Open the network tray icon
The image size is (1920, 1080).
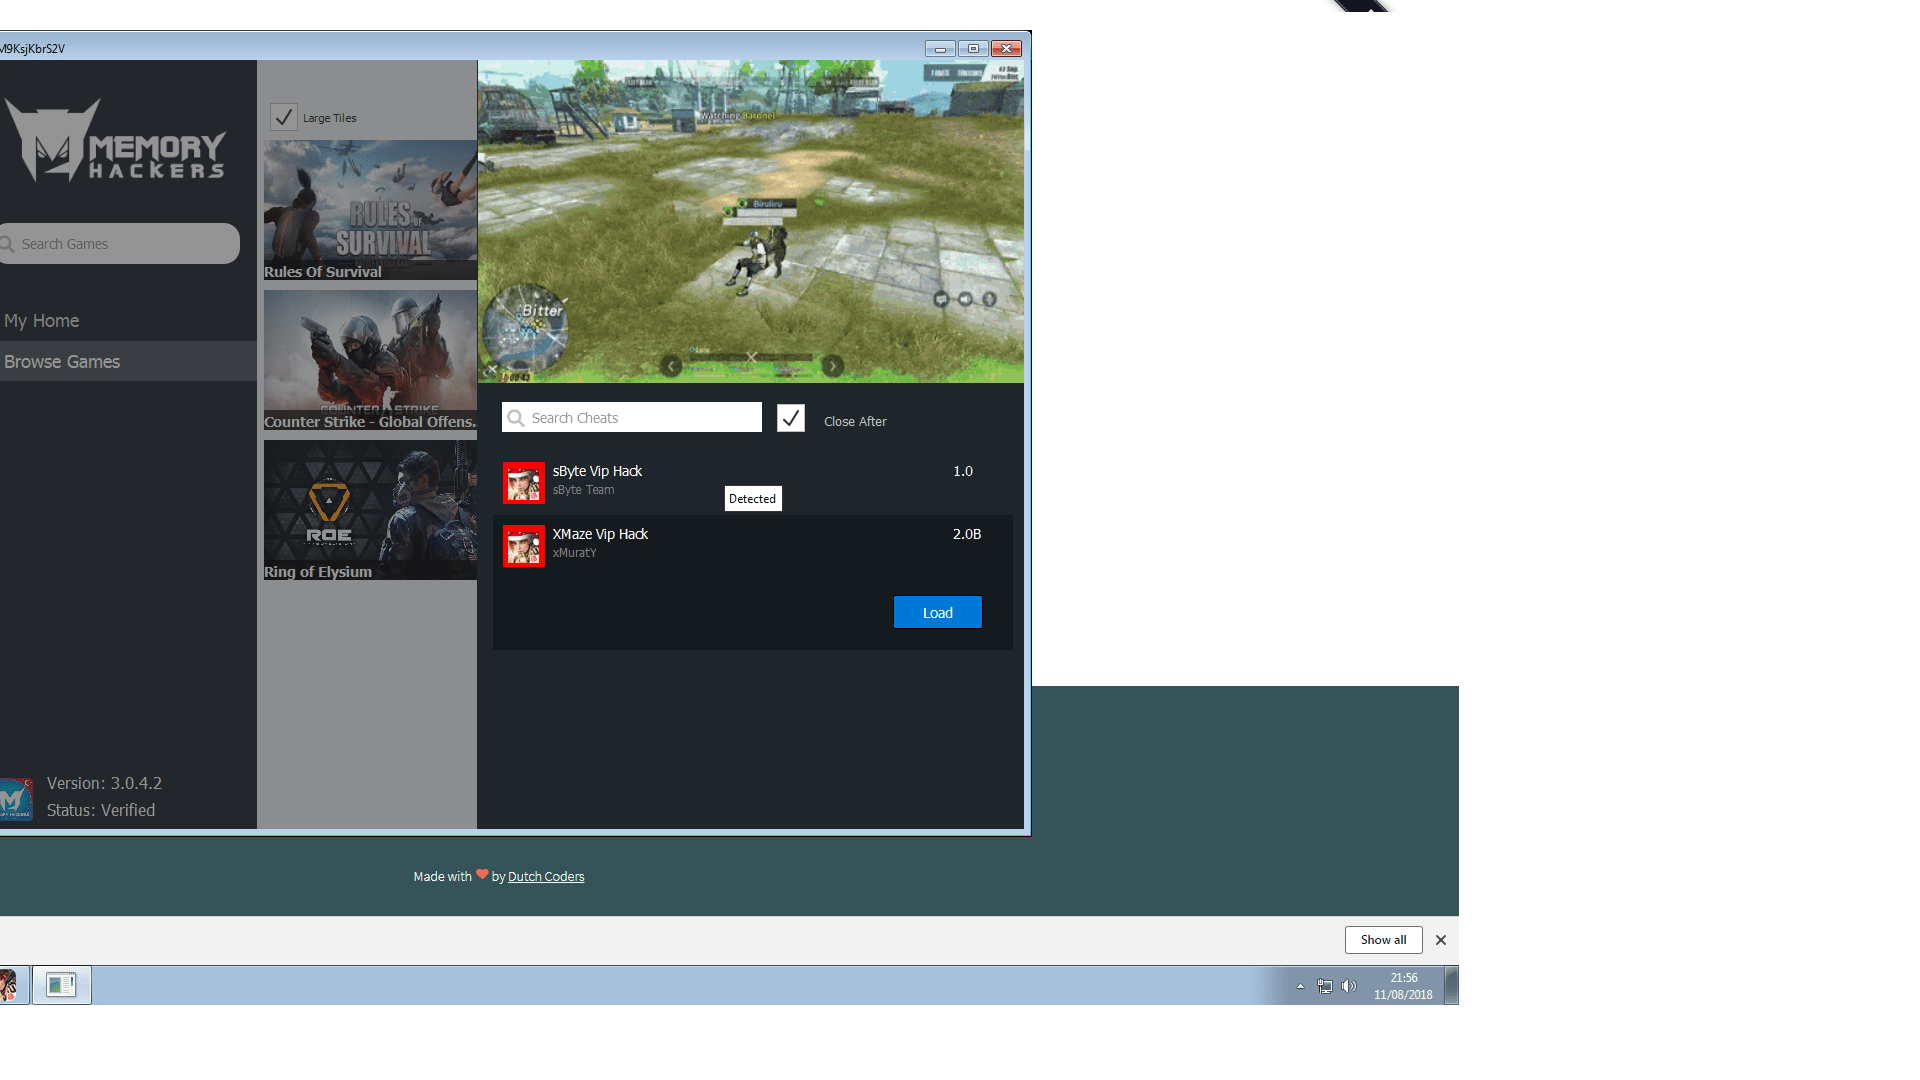[x=1325, y=987]
